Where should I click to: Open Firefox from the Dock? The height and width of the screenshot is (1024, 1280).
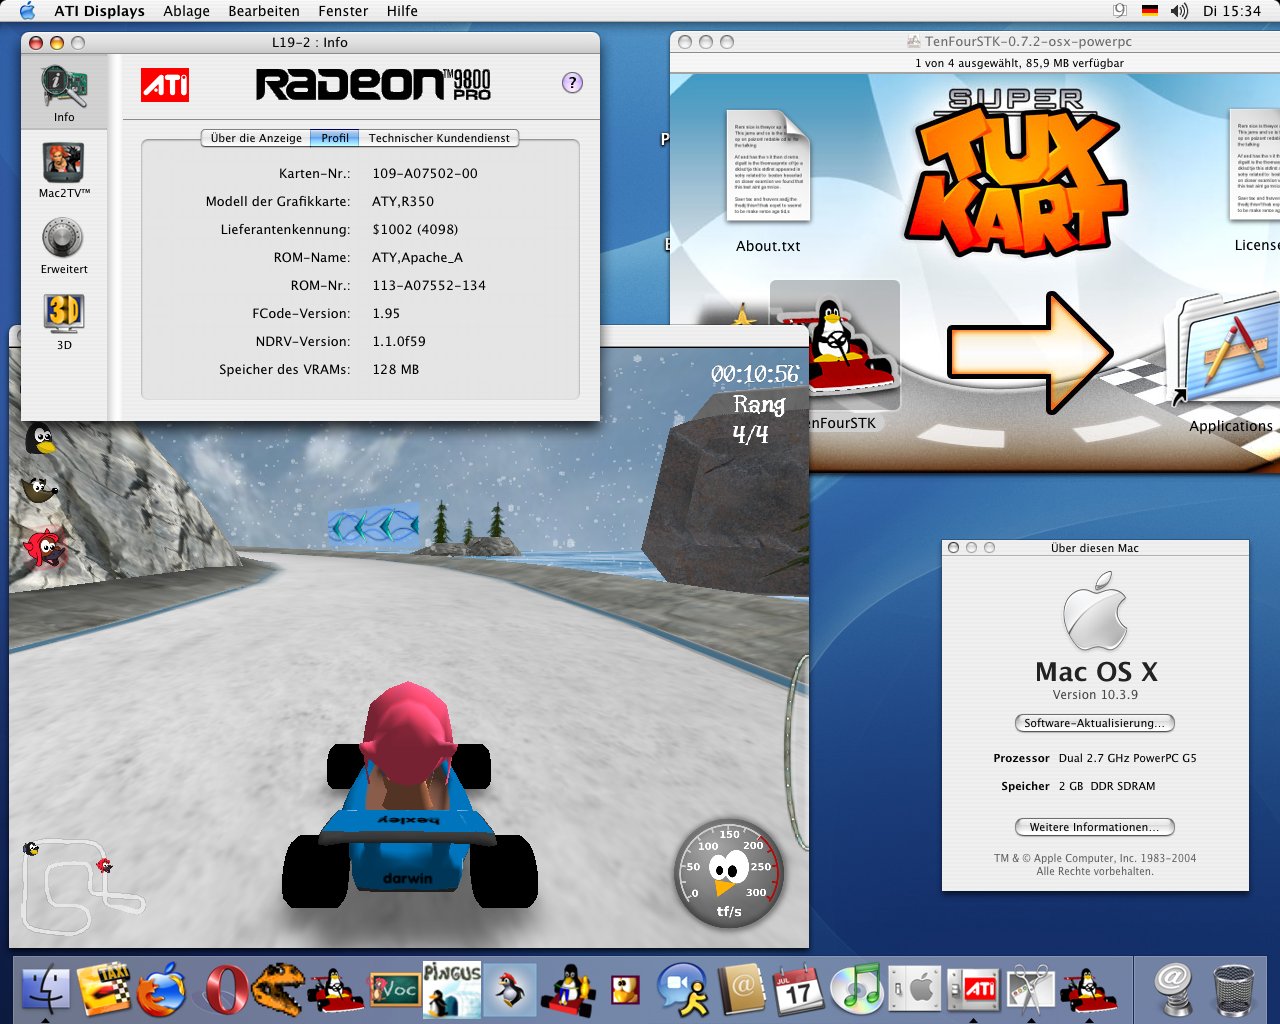click(162, 990)
